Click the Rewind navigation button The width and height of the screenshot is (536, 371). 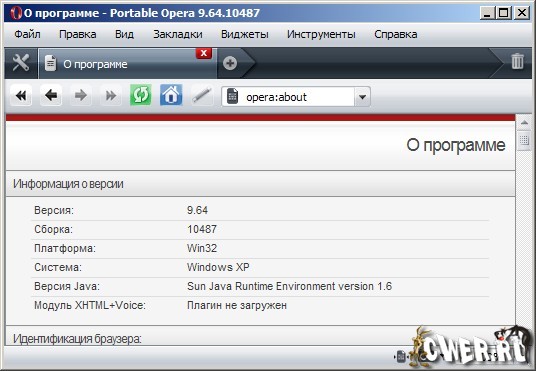[x=21, y=95]
